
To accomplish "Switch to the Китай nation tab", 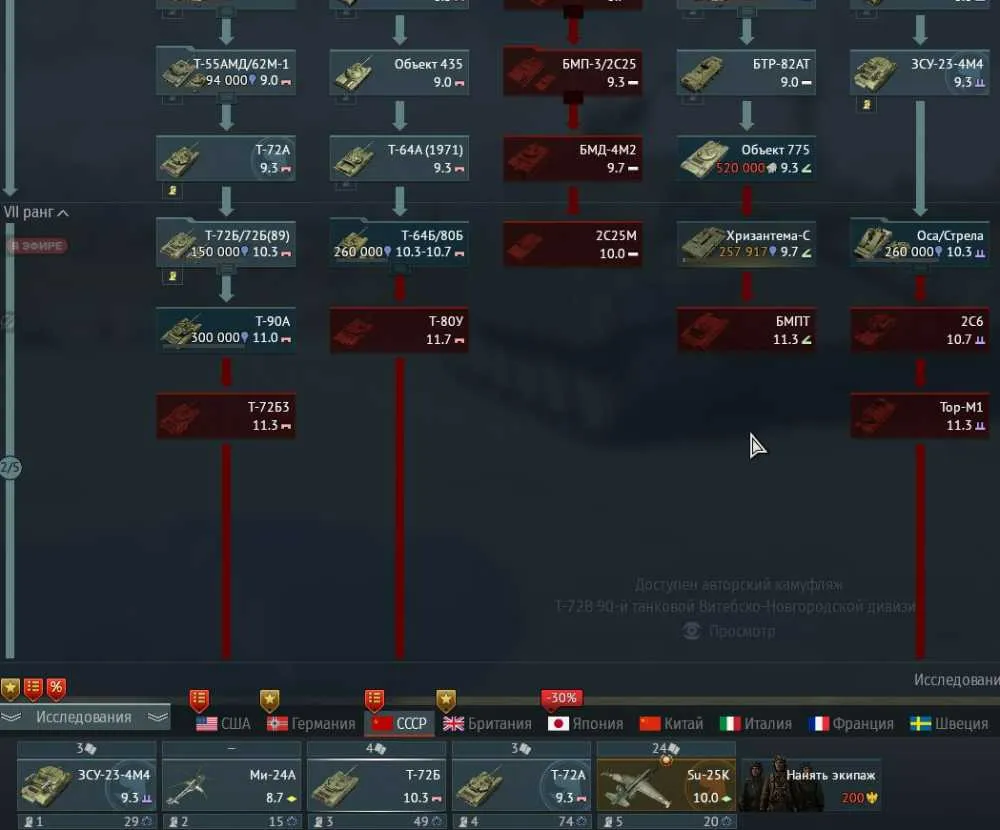I will (672, 724).
